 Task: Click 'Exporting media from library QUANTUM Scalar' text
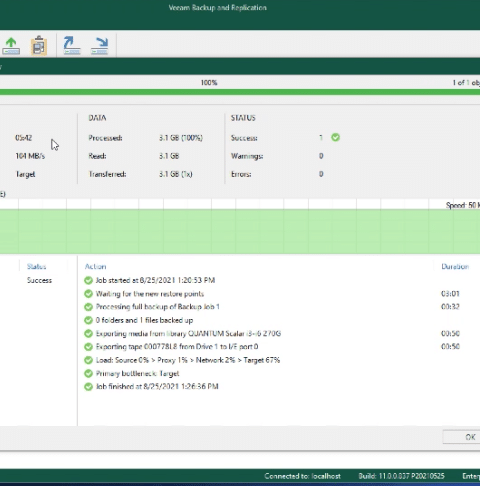coord(188,333)
